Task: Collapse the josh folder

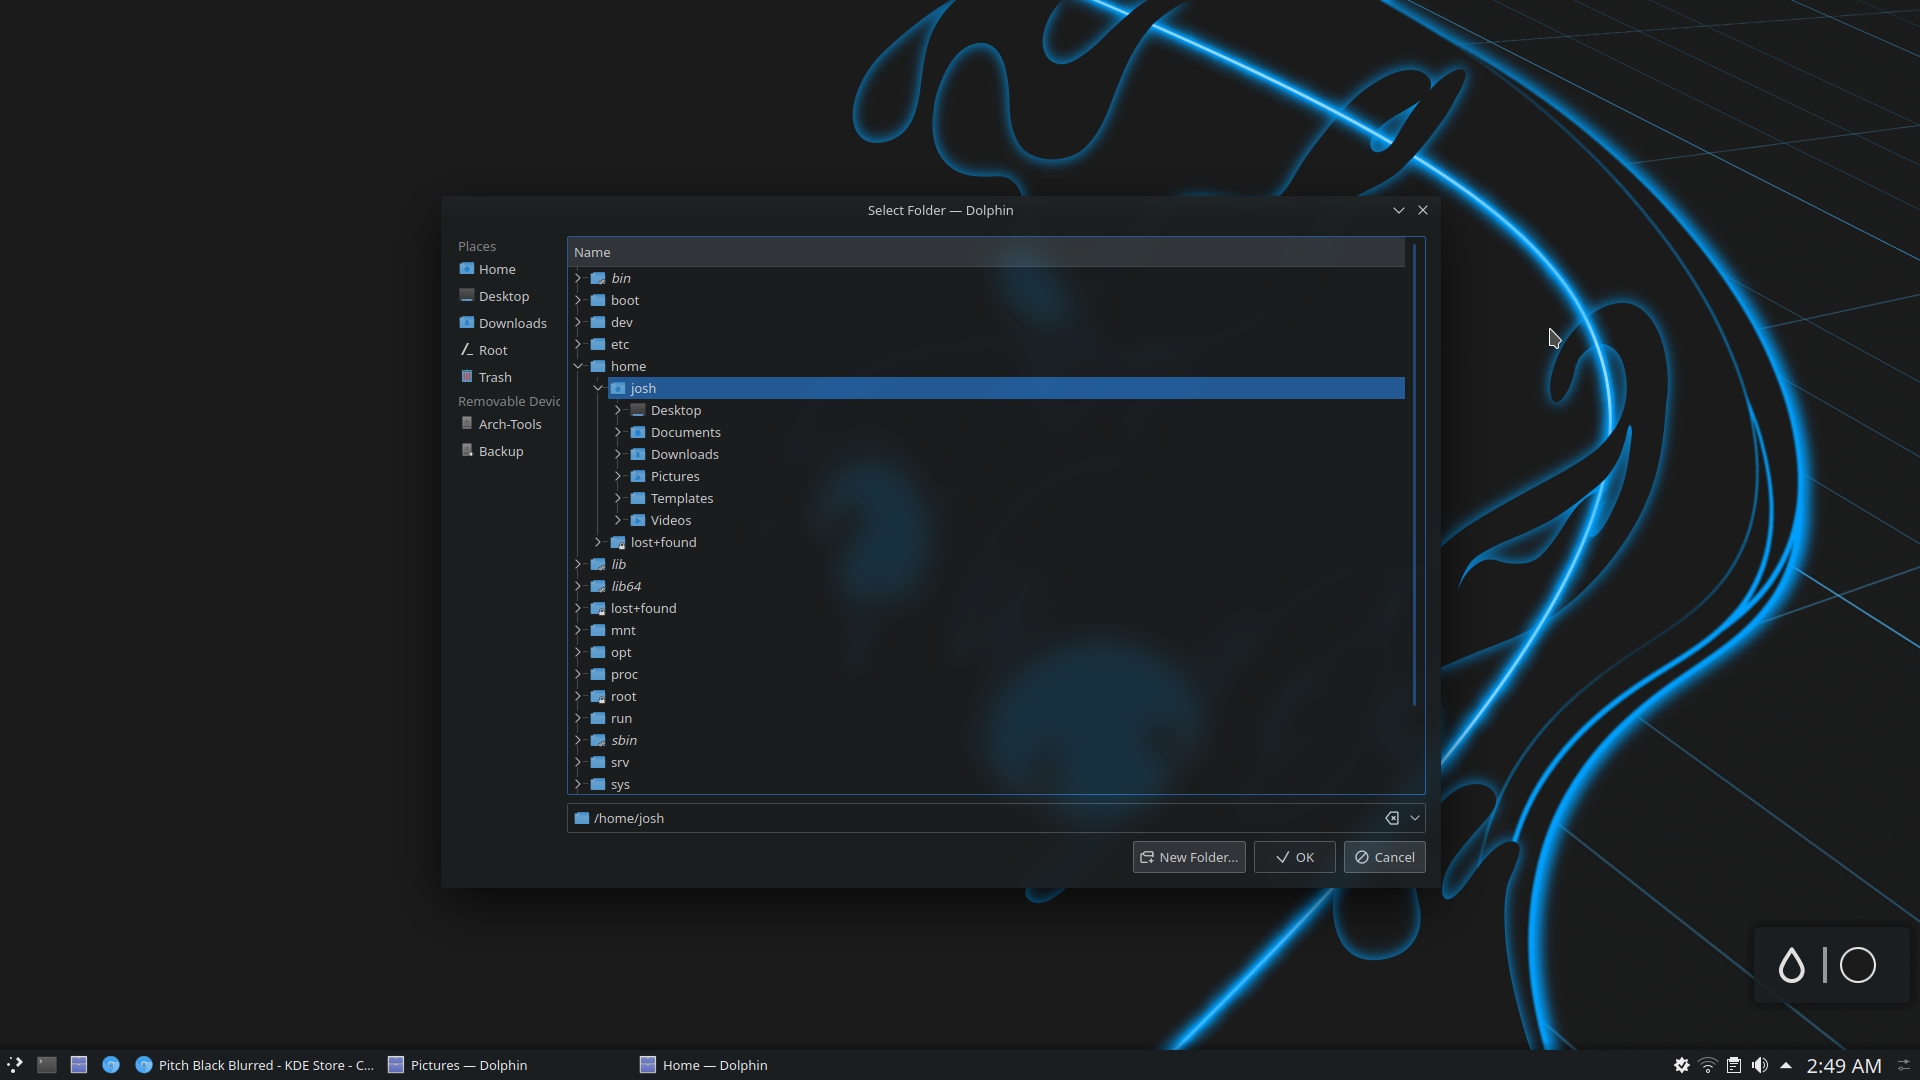Action: coord(598,388)
